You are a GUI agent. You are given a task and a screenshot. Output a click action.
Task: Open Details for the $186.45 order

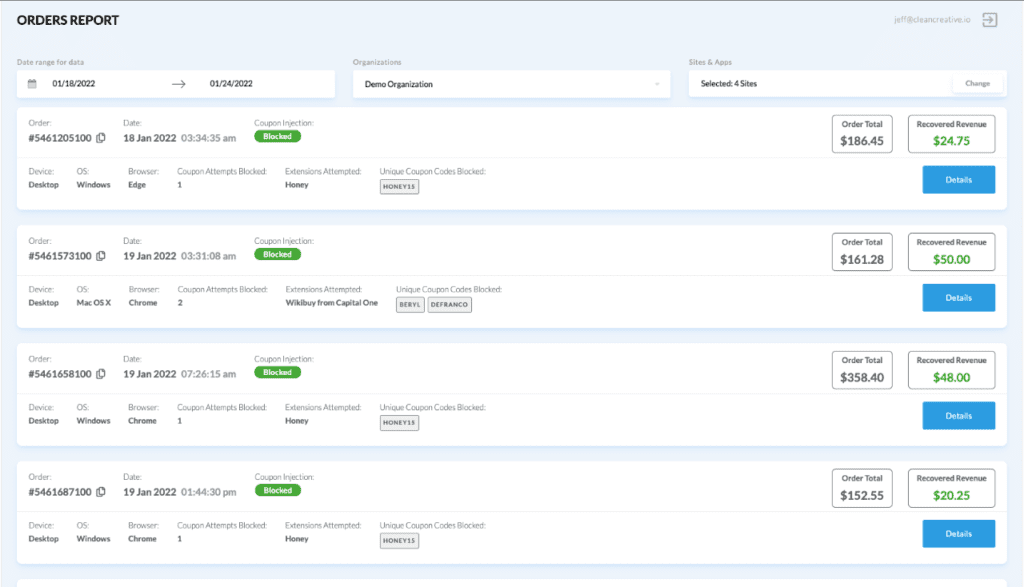(x=958, y=180)
